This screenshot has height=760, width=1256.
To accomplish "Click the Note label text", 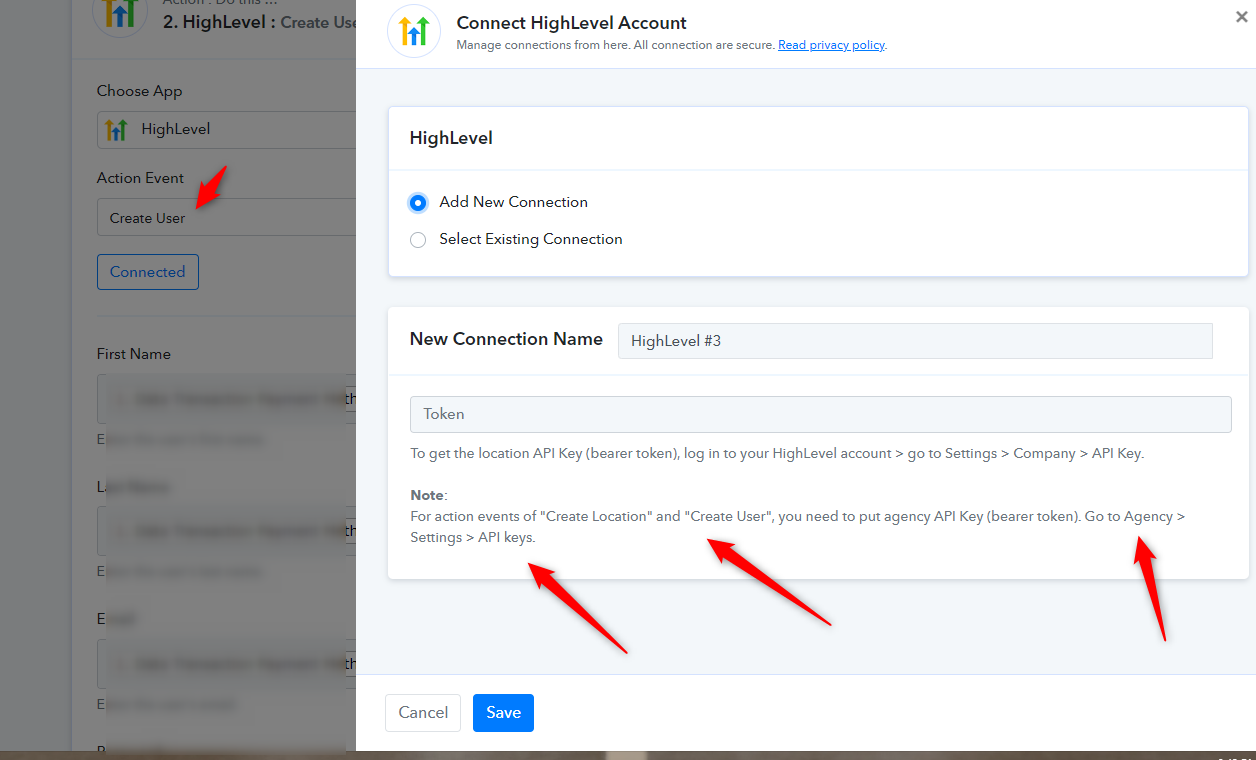I will click(x=429, y=495).
